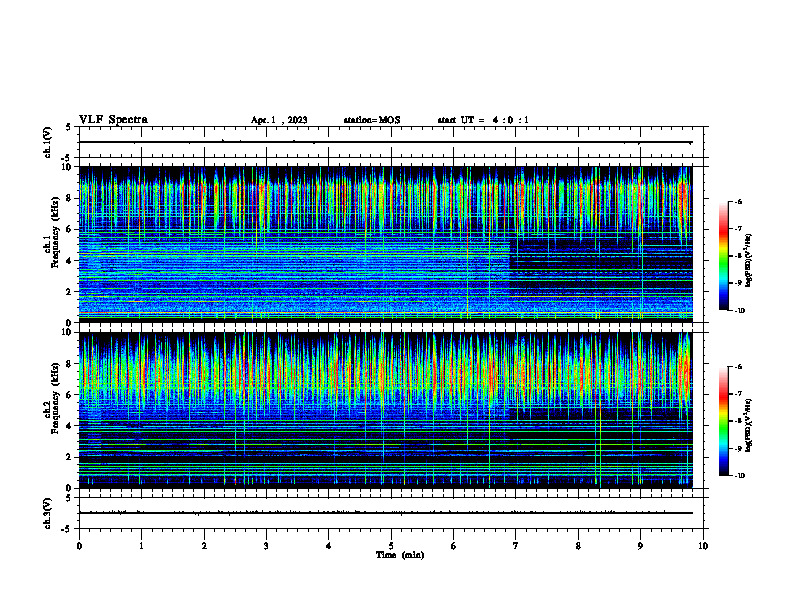Click the "-7" label on ch.1 colorbar
The width and height of the screenshot is (792, 612).
tap(738, 229)
